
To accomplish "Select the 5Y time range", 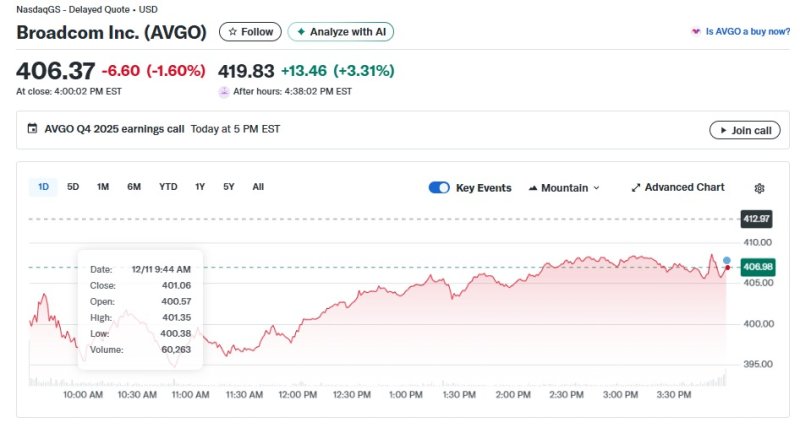I will pyautogui.click(x=229, y=187).
